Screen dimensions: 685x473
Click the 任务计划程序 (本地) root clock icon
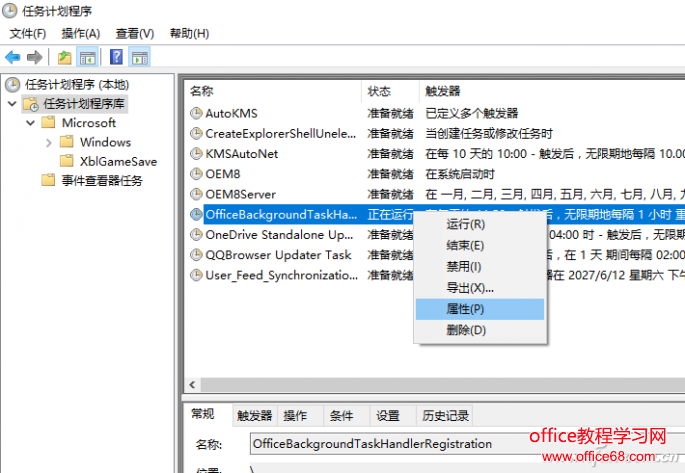click(x=13, y=85)
